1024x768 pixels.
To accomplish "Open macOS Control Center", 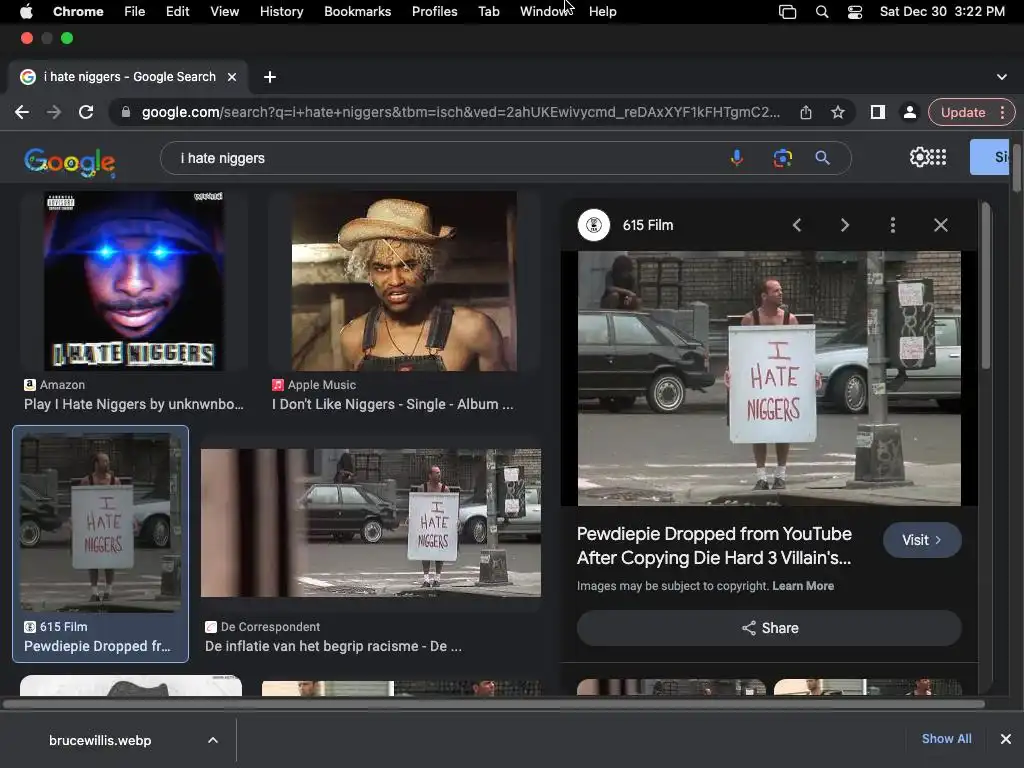I will pyautogui.click(x=854, y=12).
